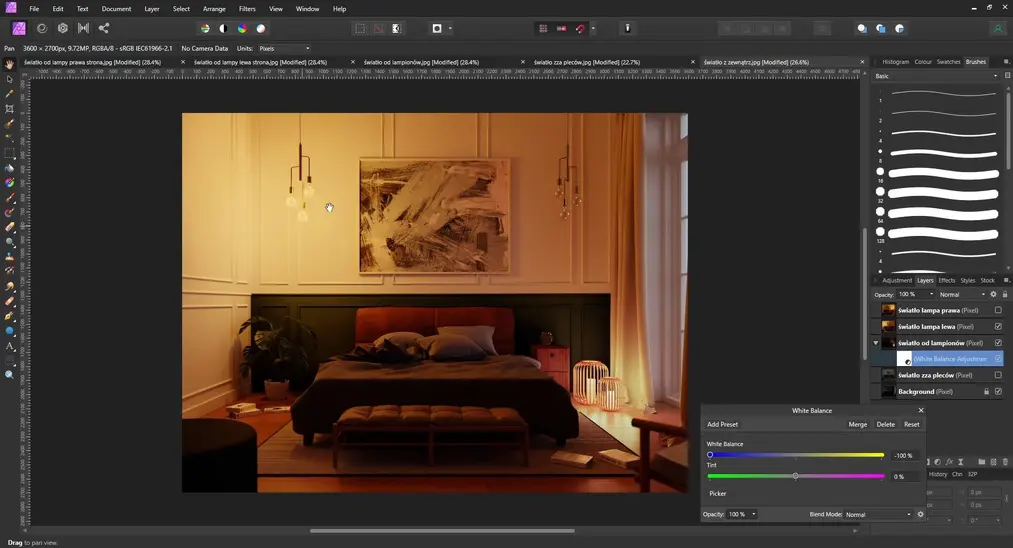This screenshot has height=548, width=1013.
Task: Open Layers panel opacity dropdown
Action: click(916, 295)
